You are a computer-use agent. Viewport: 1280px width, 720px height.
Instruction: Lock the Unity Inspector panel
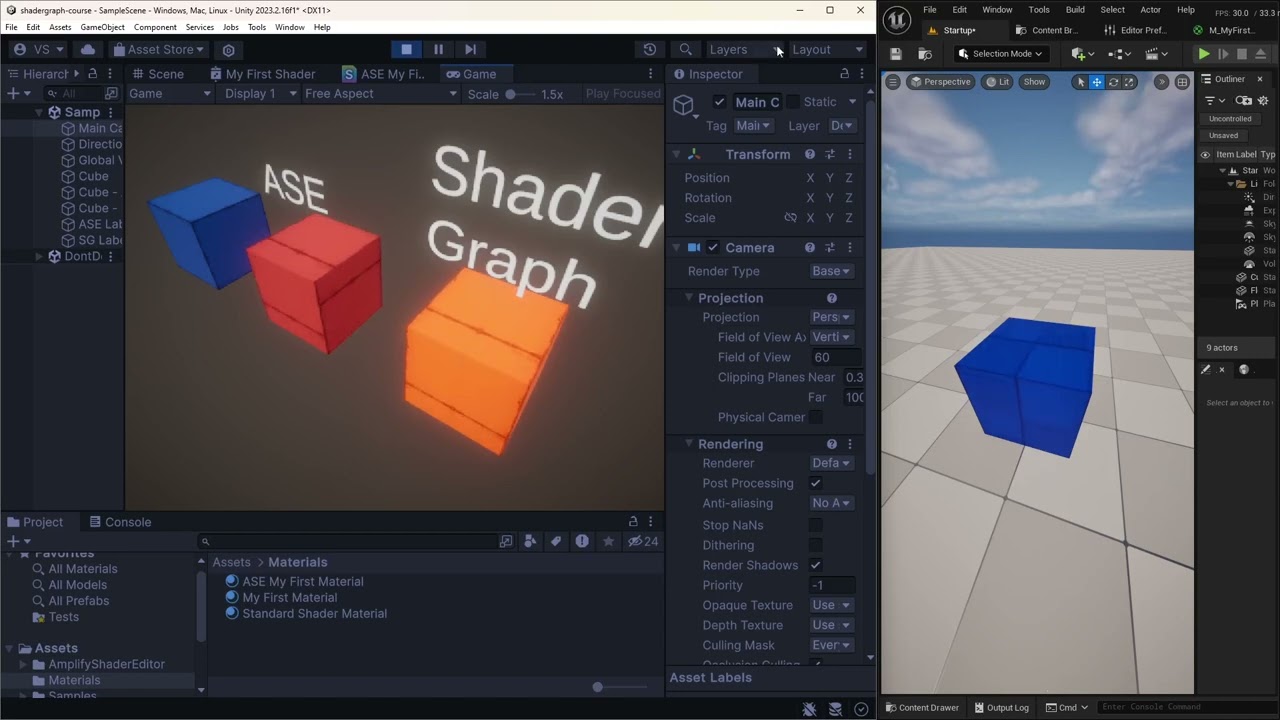point(844,74)
